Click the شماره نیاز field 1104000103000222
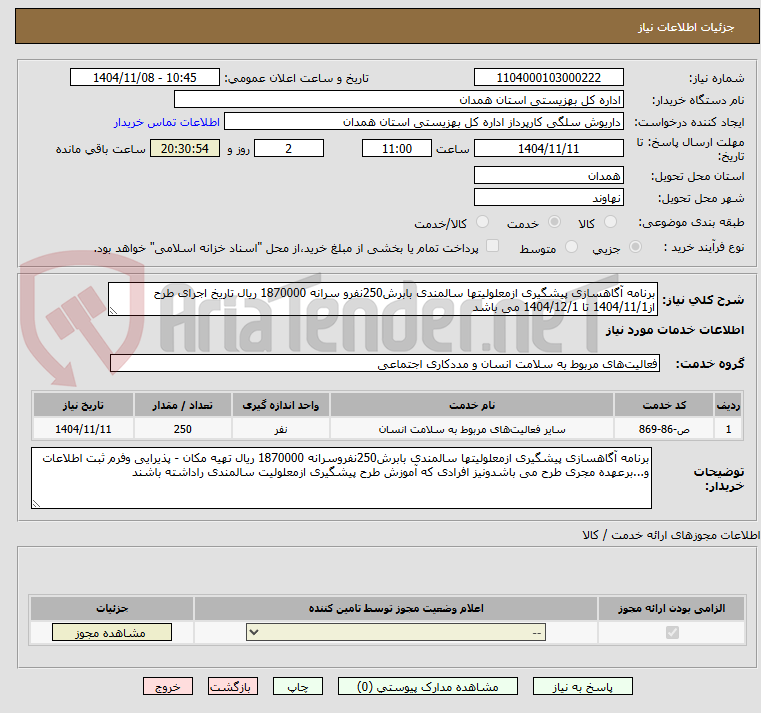Viewport: 761px width, 713px height. click(x=548, y=78)
